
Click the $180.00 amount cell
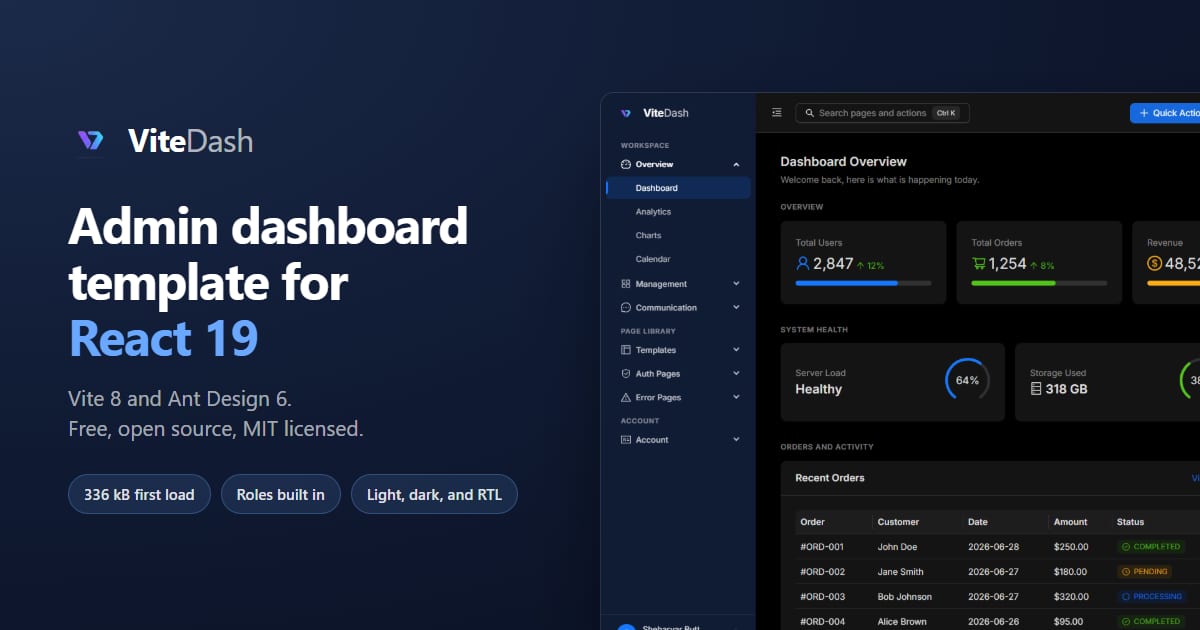1070,572
